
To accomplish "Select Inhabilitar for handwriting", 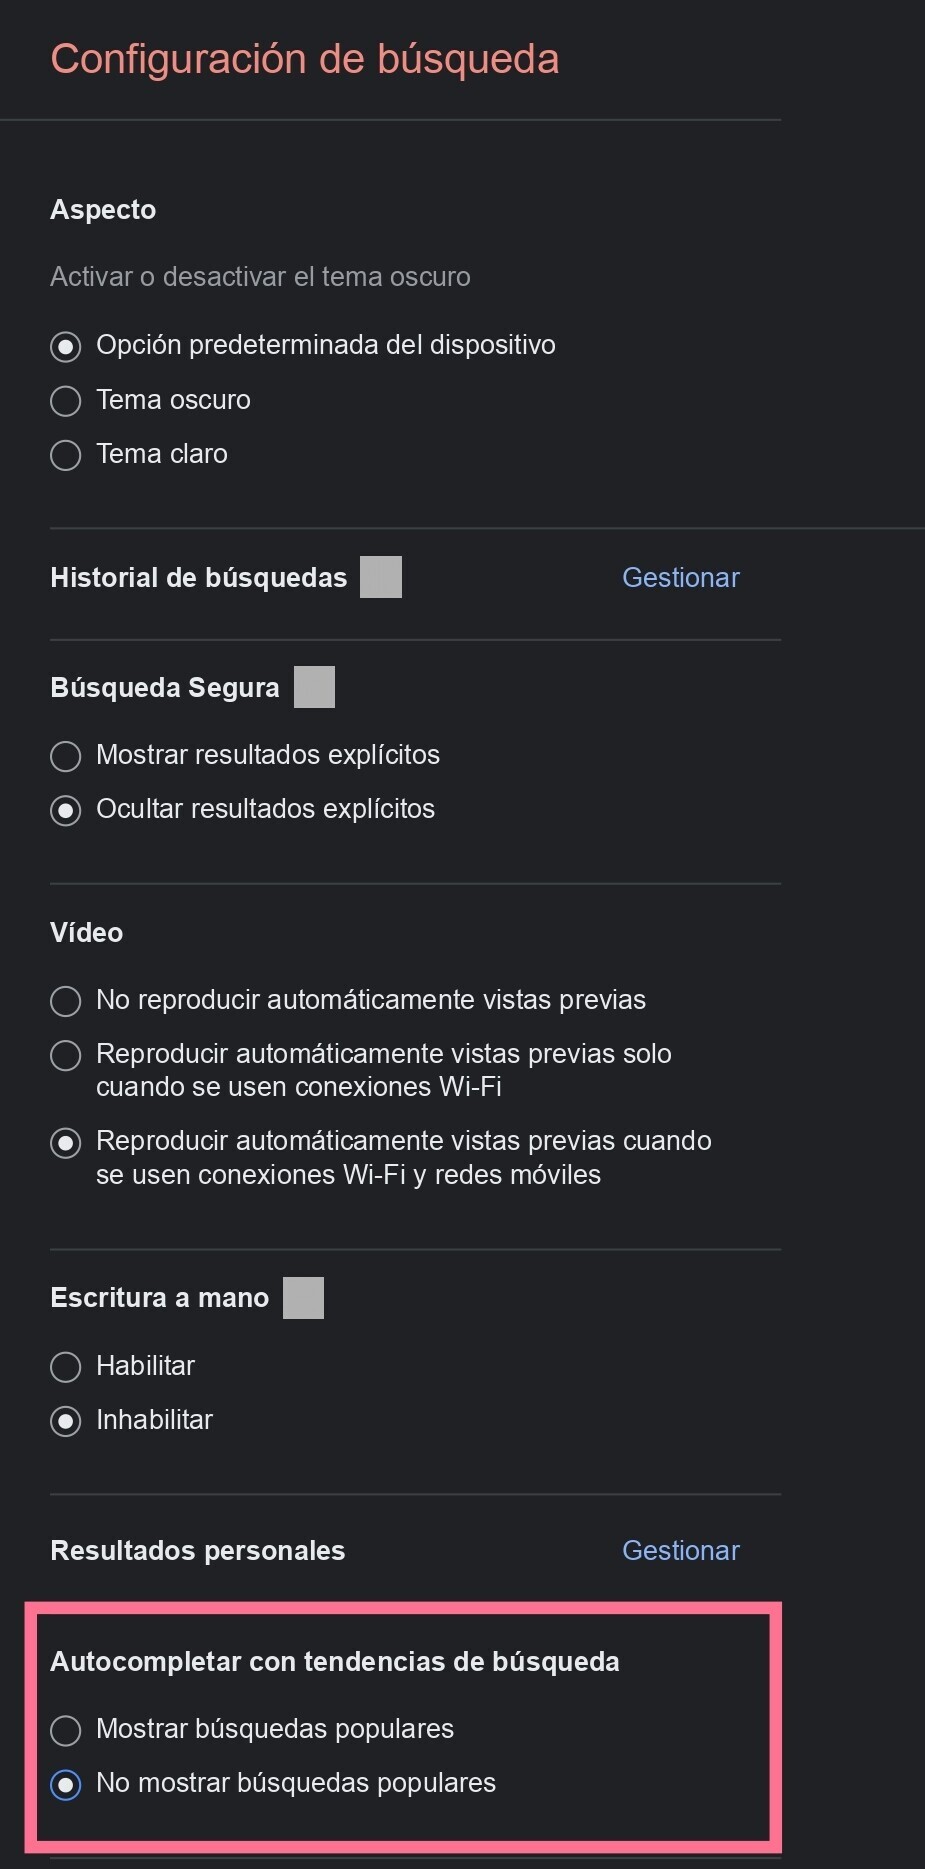I will coord(65,1420).
